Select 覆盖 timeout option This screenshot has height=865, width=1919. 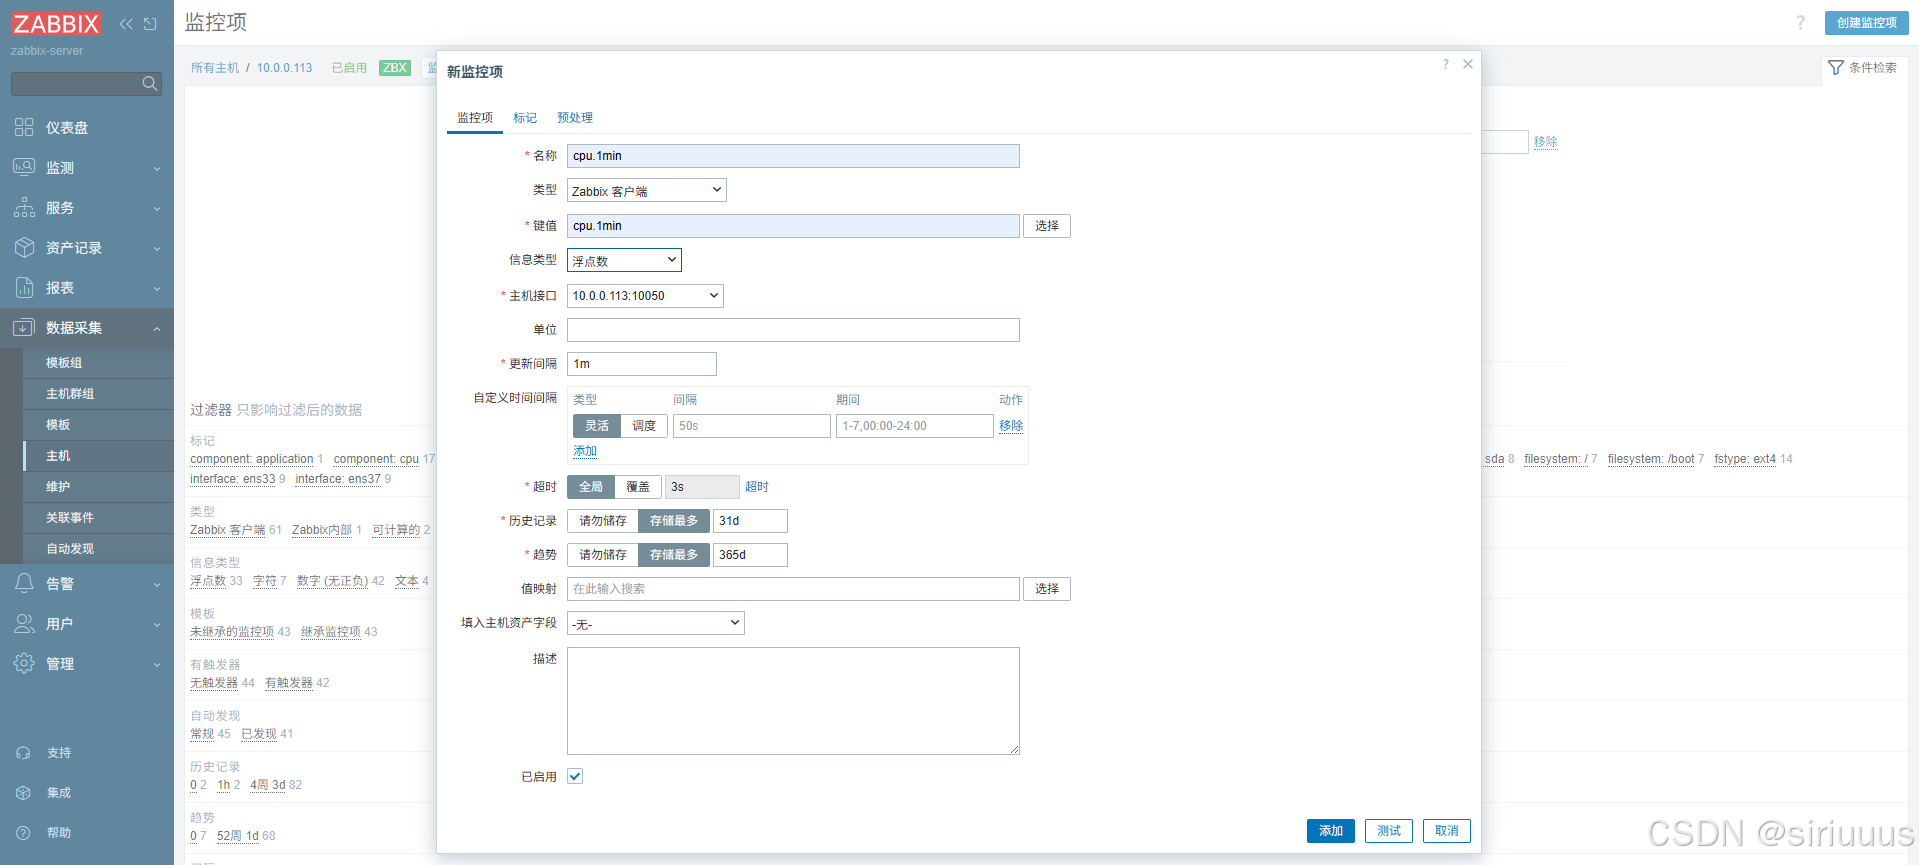tap(638, 487)
